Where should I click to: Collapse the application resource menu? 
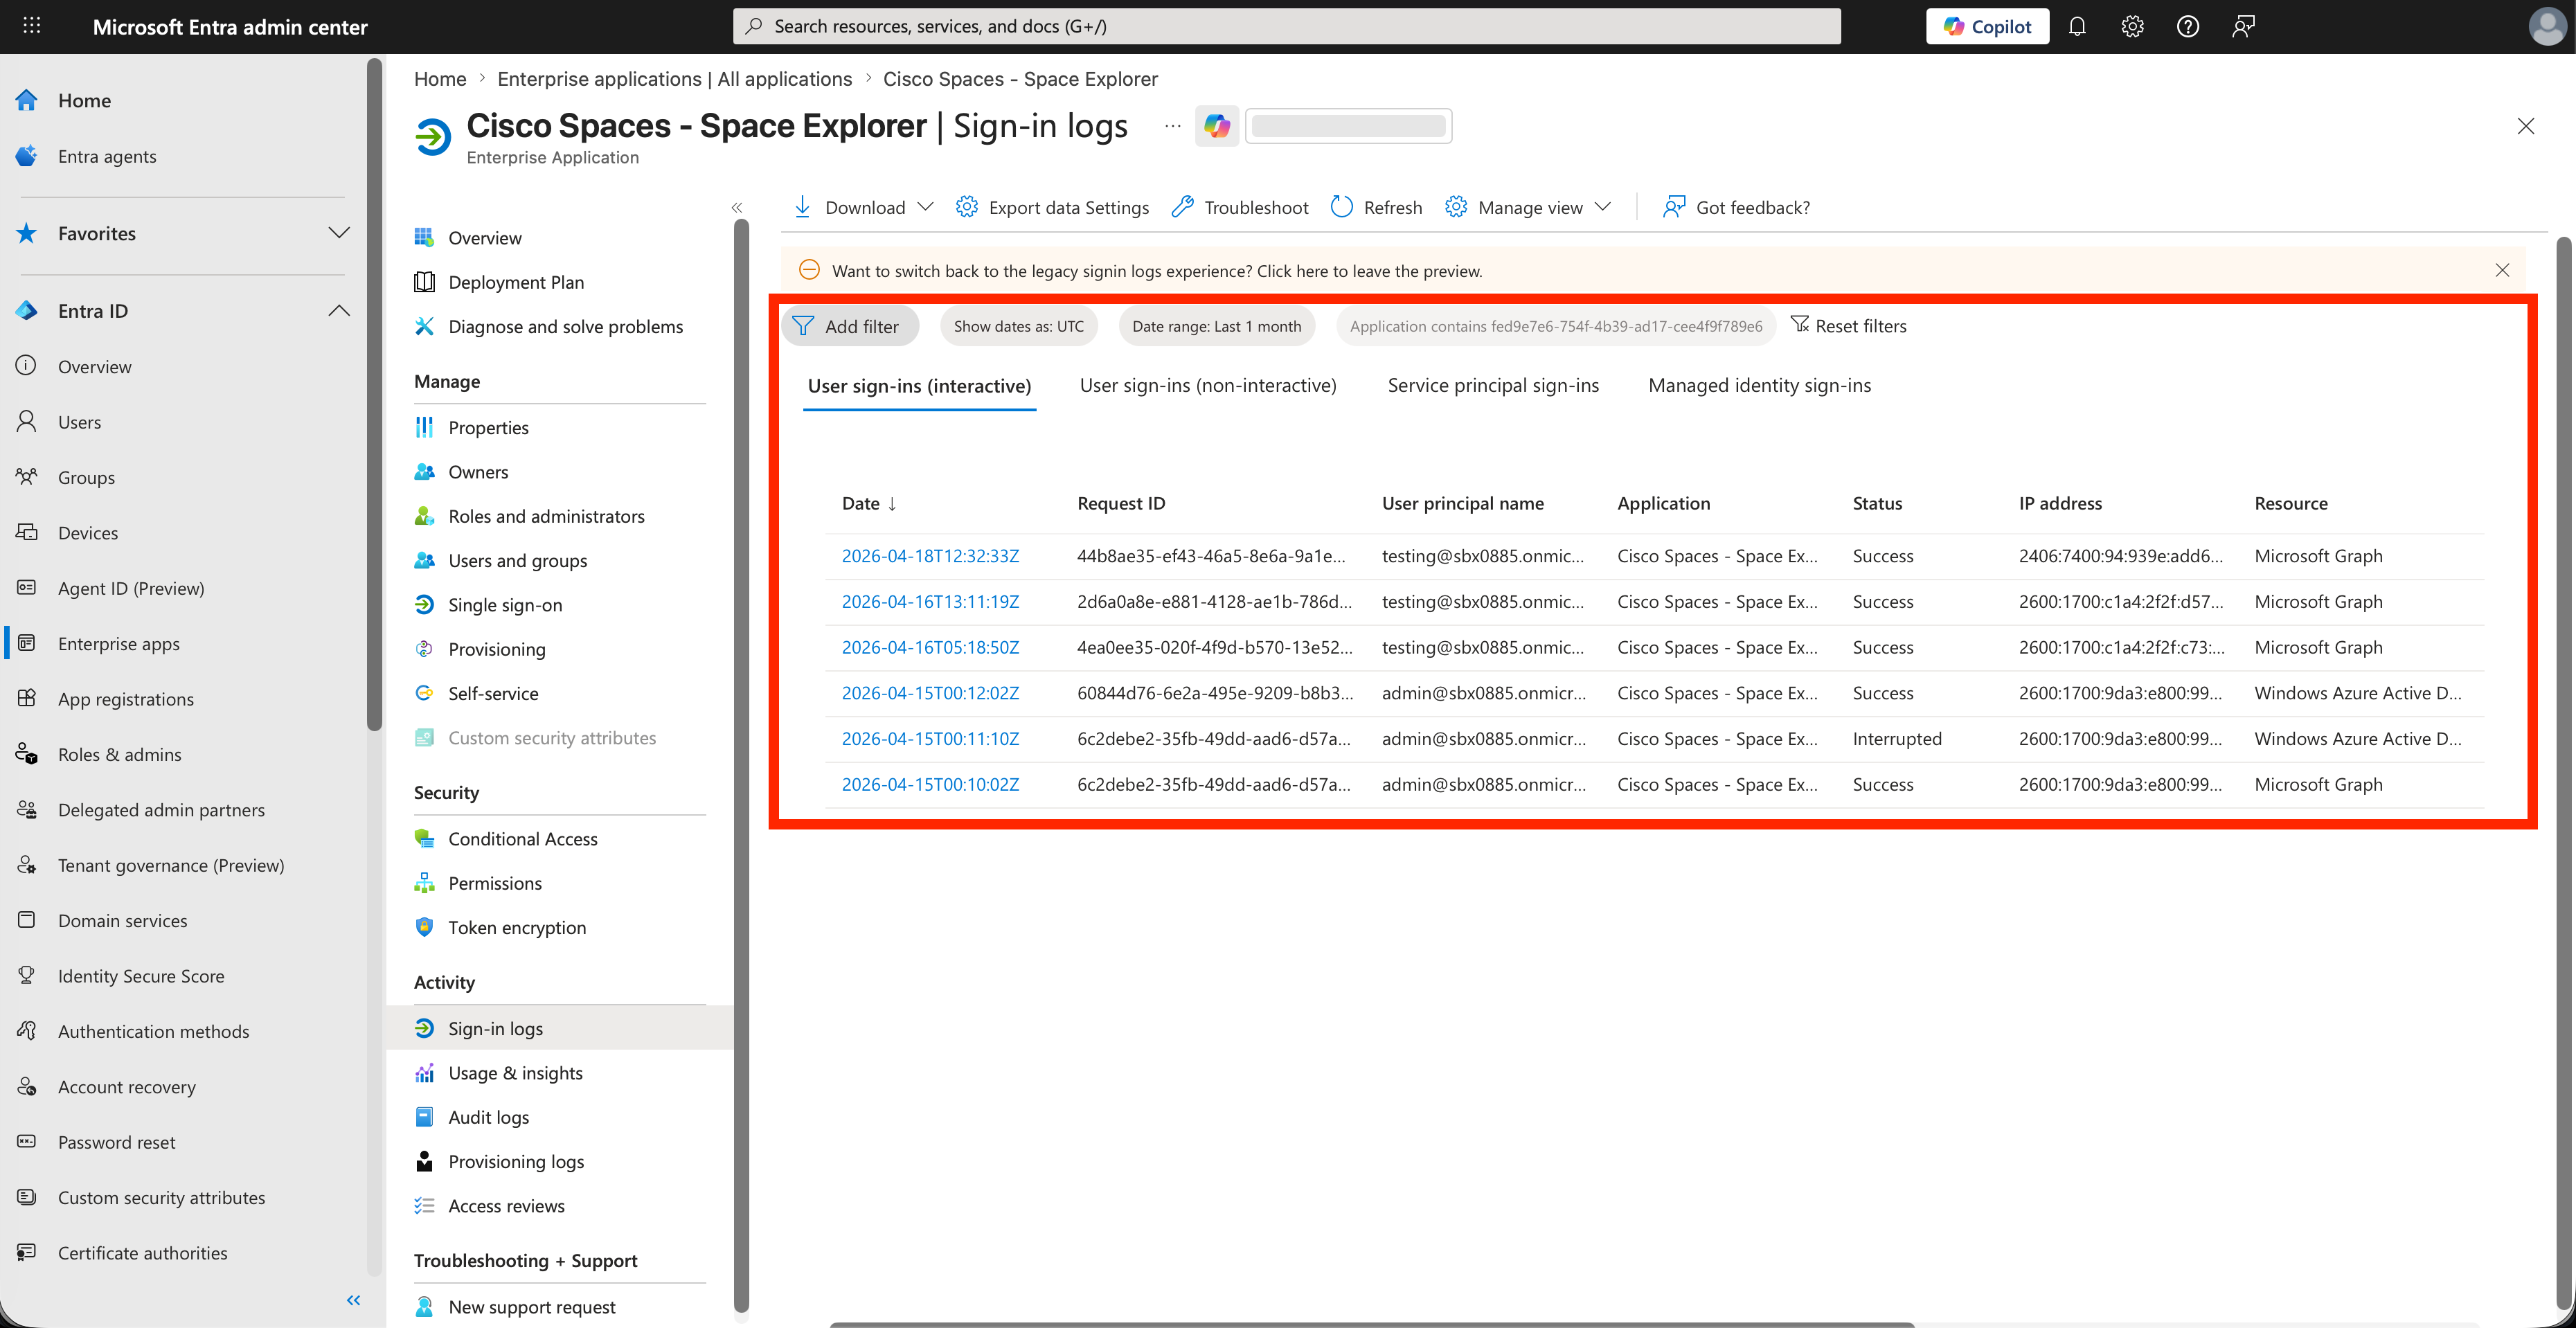(x=737, y=208)
